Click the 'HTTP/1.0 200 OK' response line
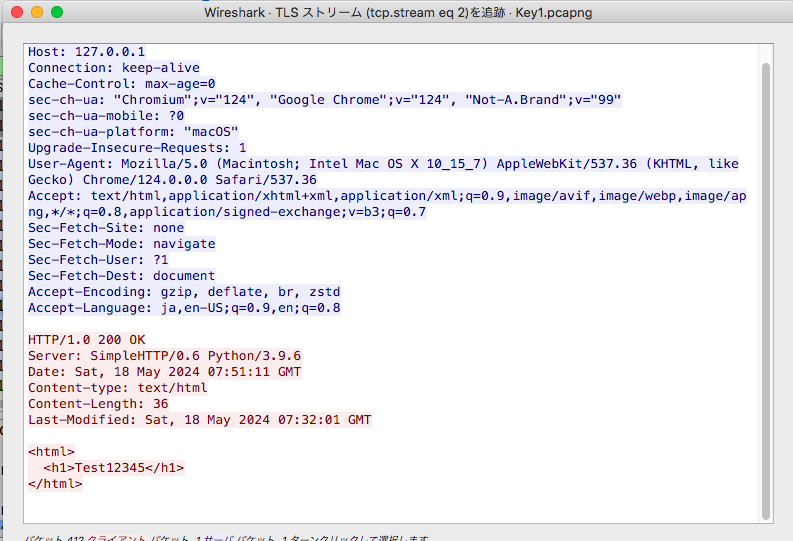Image resolution: width=793 pixels, height=541 pixels. 86,340
